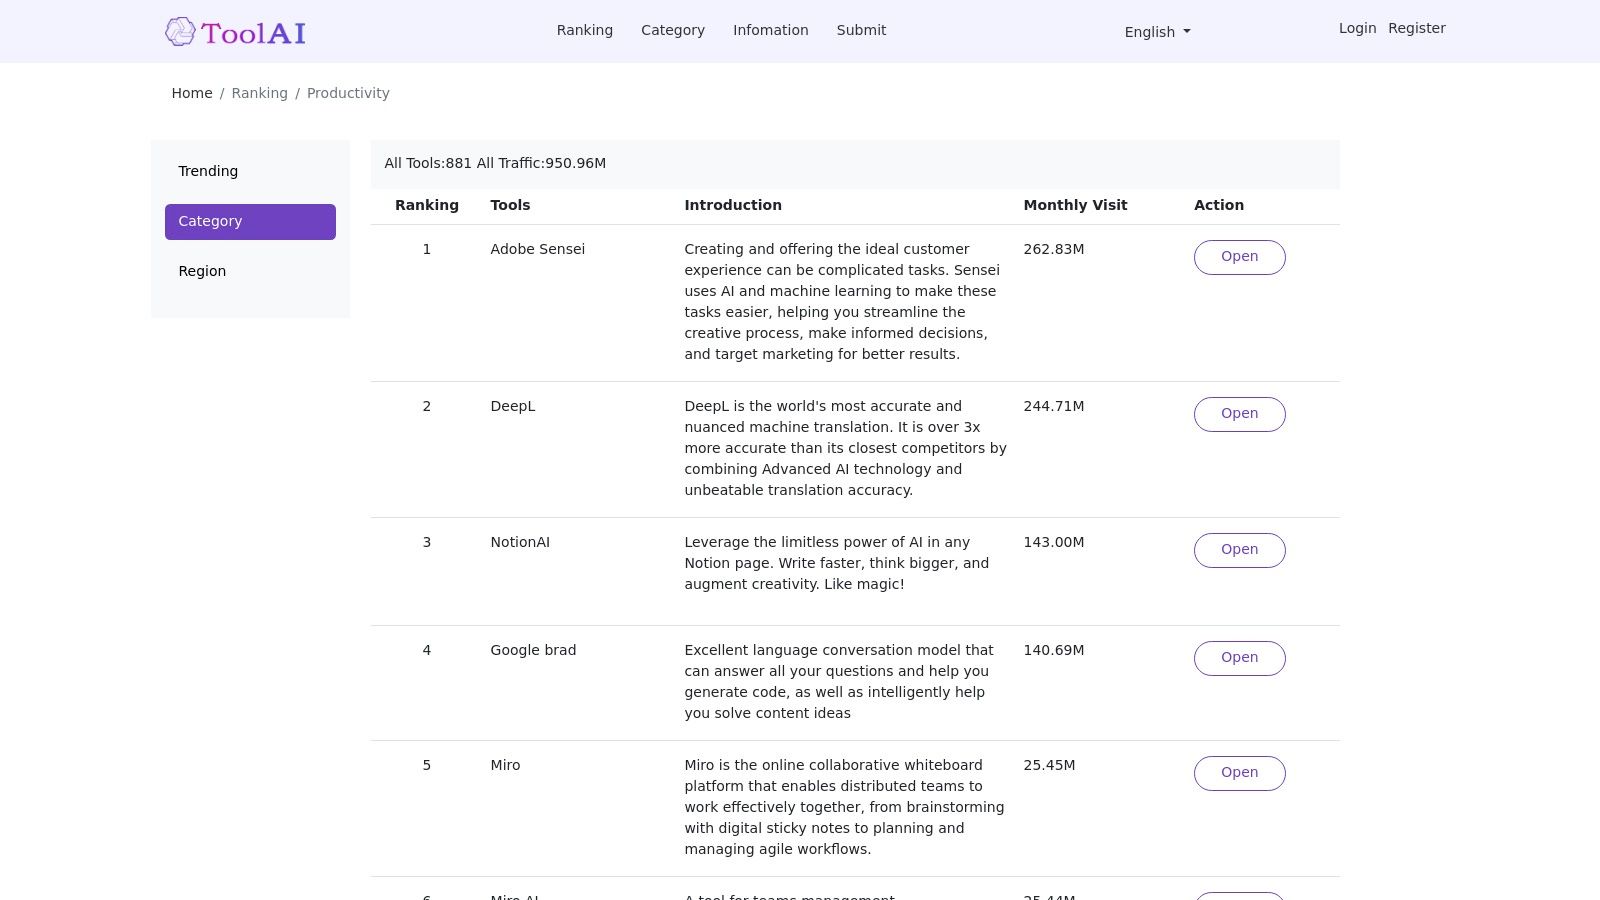This screenshot has width=1600, height=900.
Task: Click Ranking in the breadcrumb
Action: tap(260, 93)
